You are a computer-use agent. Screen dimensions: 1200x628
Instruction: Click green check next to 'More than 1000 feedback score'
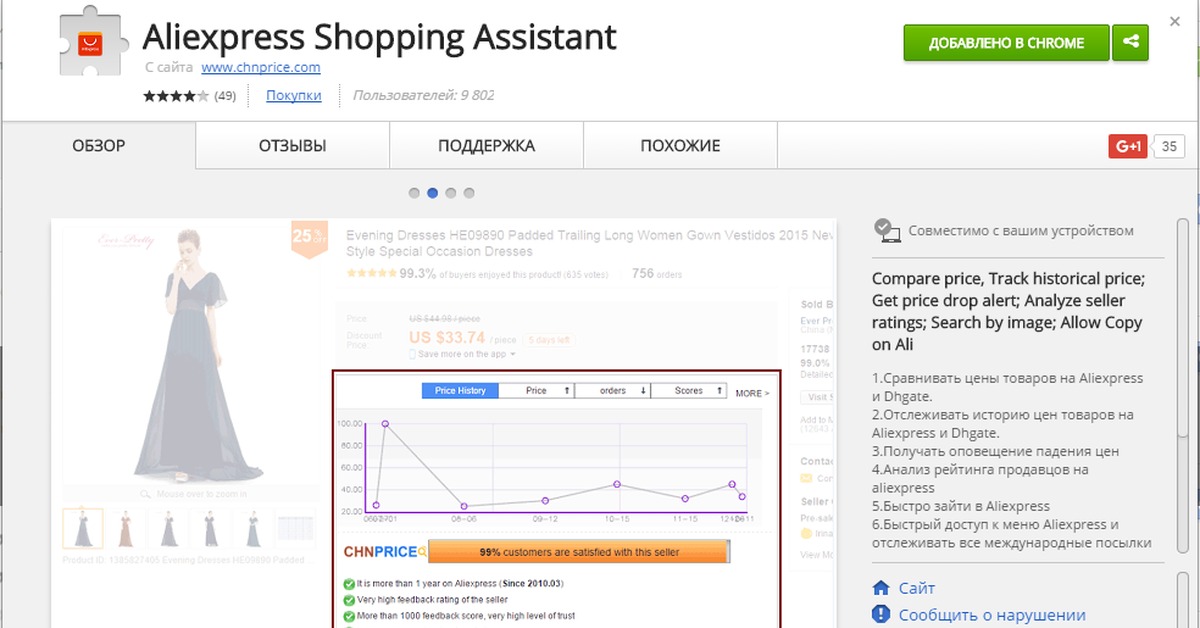(349, 615)
